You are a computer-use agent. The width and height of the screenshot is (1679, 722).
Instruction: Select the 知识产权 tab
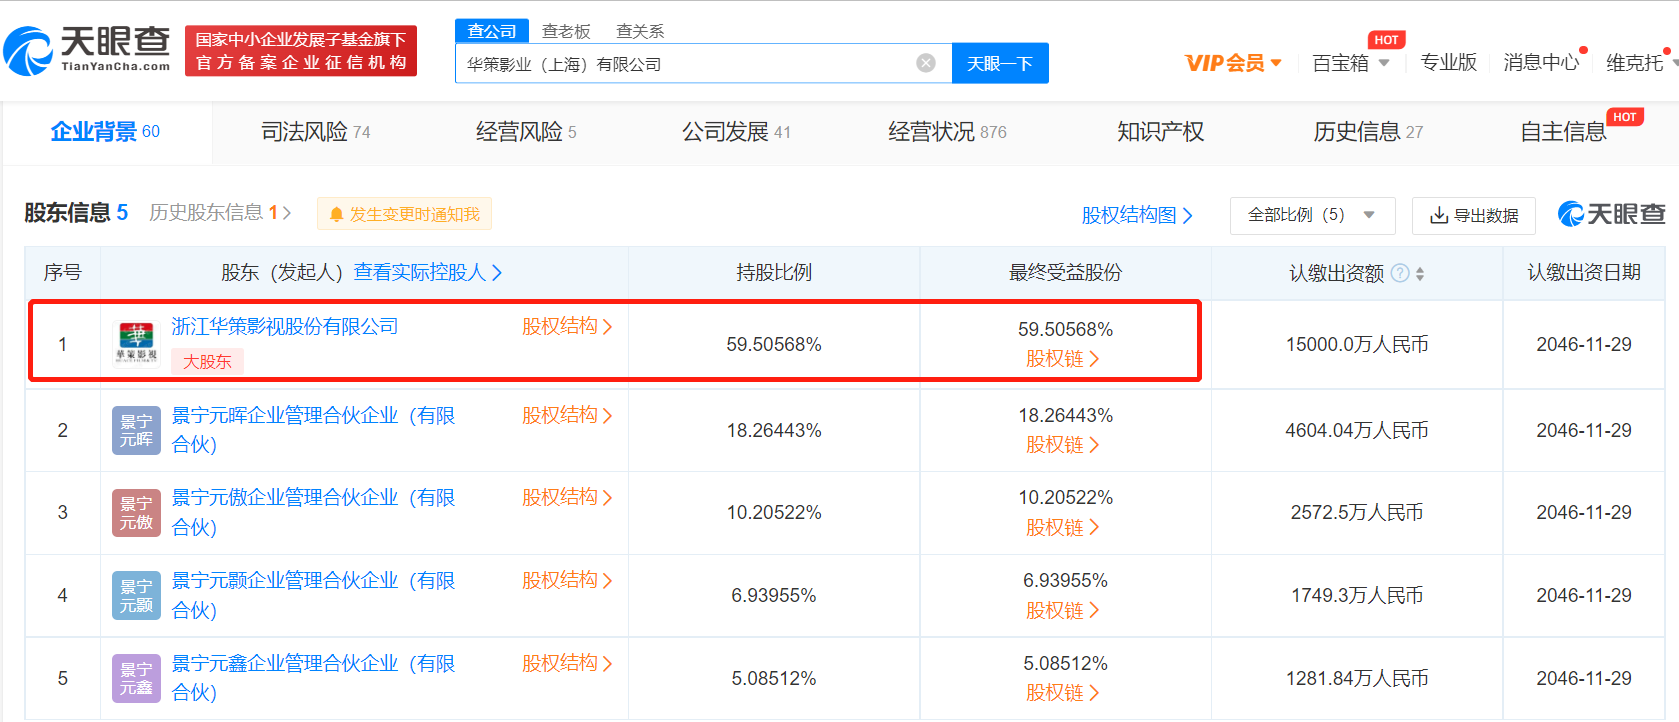click(x=1160, y=132)
